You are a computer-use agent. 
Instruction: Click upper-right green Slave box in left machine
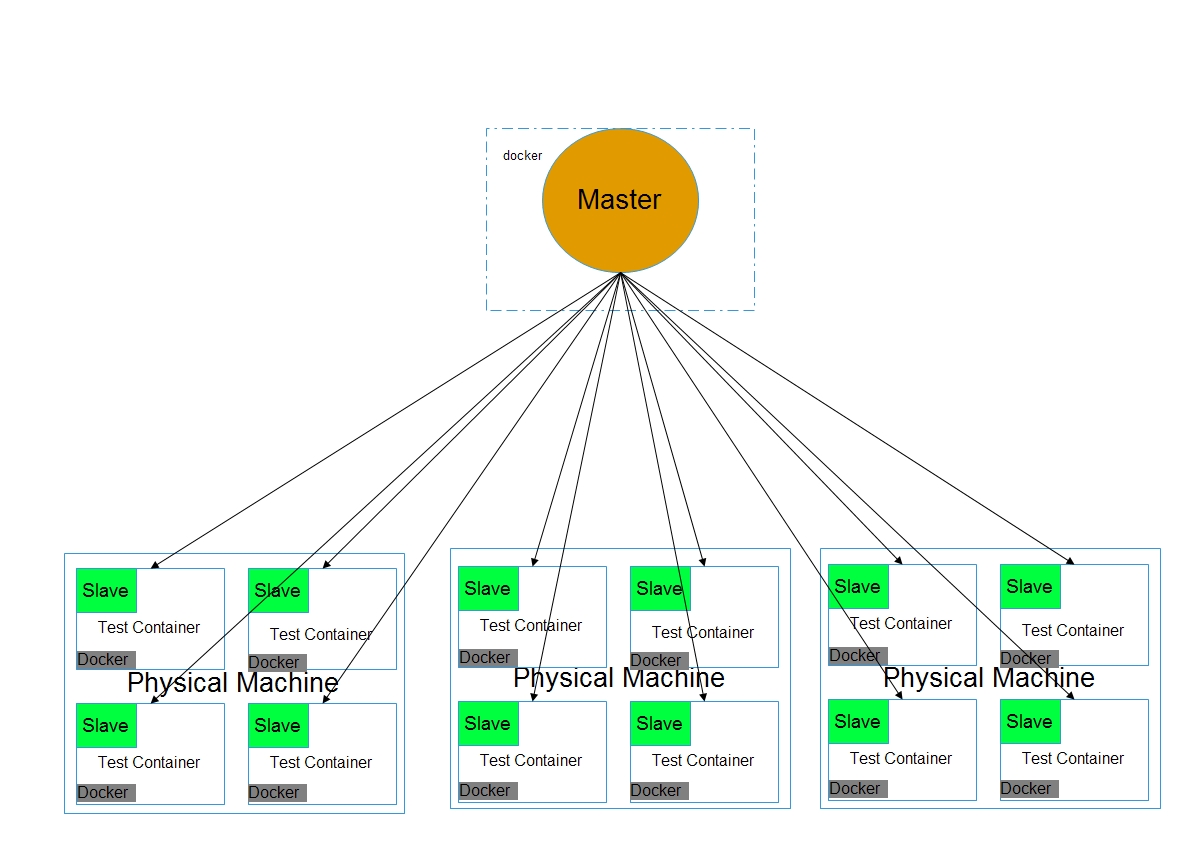coord(278,590)
